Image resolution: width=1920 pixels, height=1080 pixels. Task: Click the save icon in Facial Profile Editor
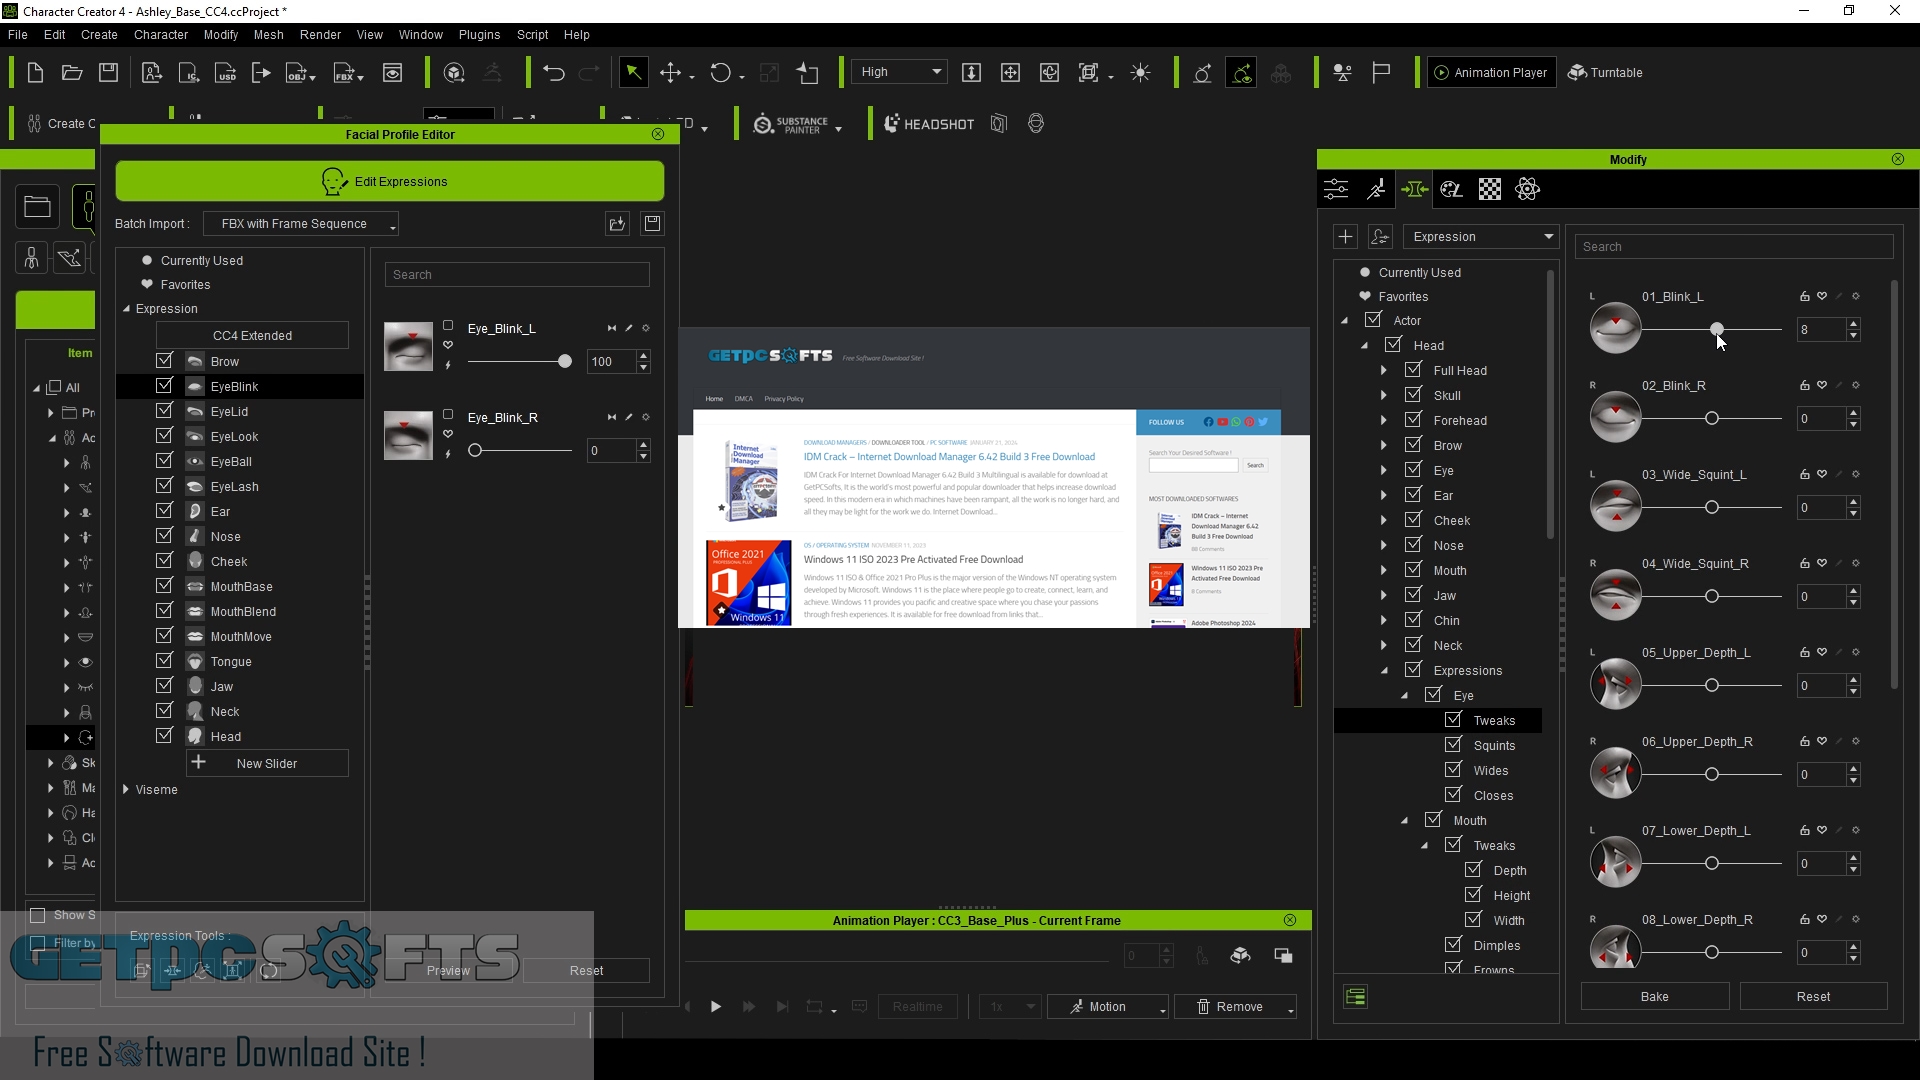point(652,224)
